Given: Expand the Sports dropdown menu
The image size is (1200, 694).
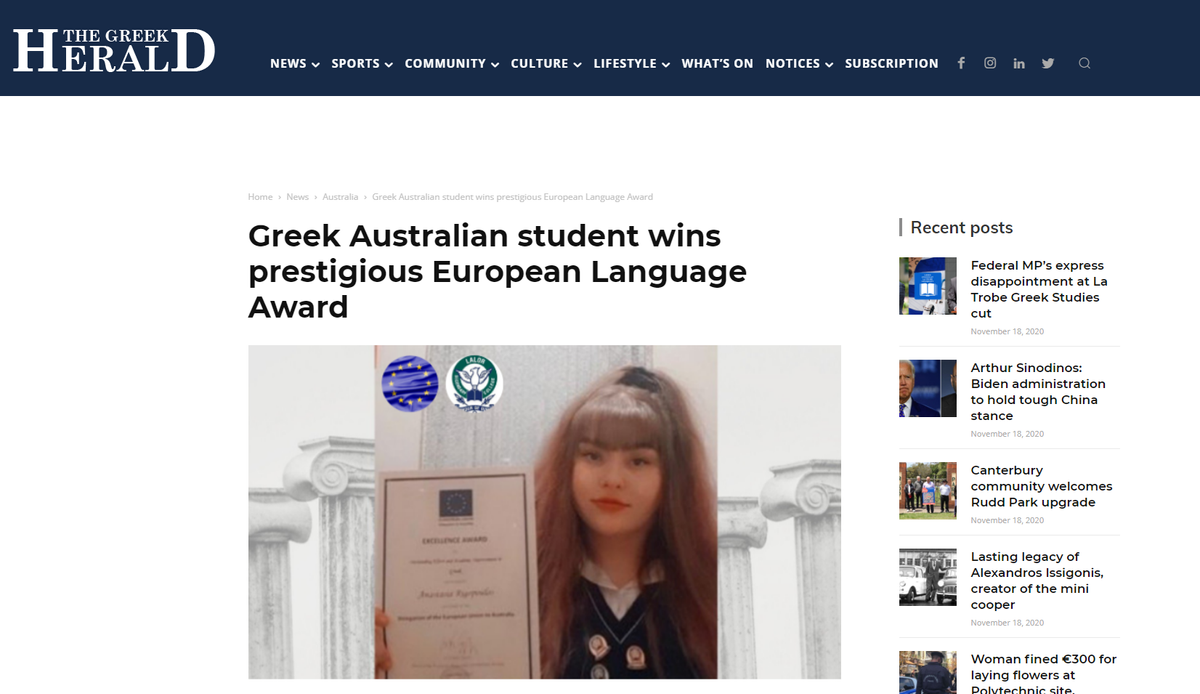Looking at the screenshot, I should click(362, 63).
